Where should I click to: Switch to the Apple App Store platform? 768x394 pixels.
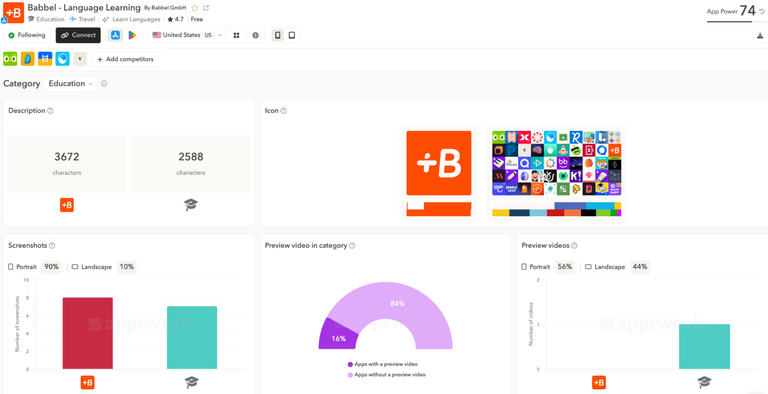point(116,35)
